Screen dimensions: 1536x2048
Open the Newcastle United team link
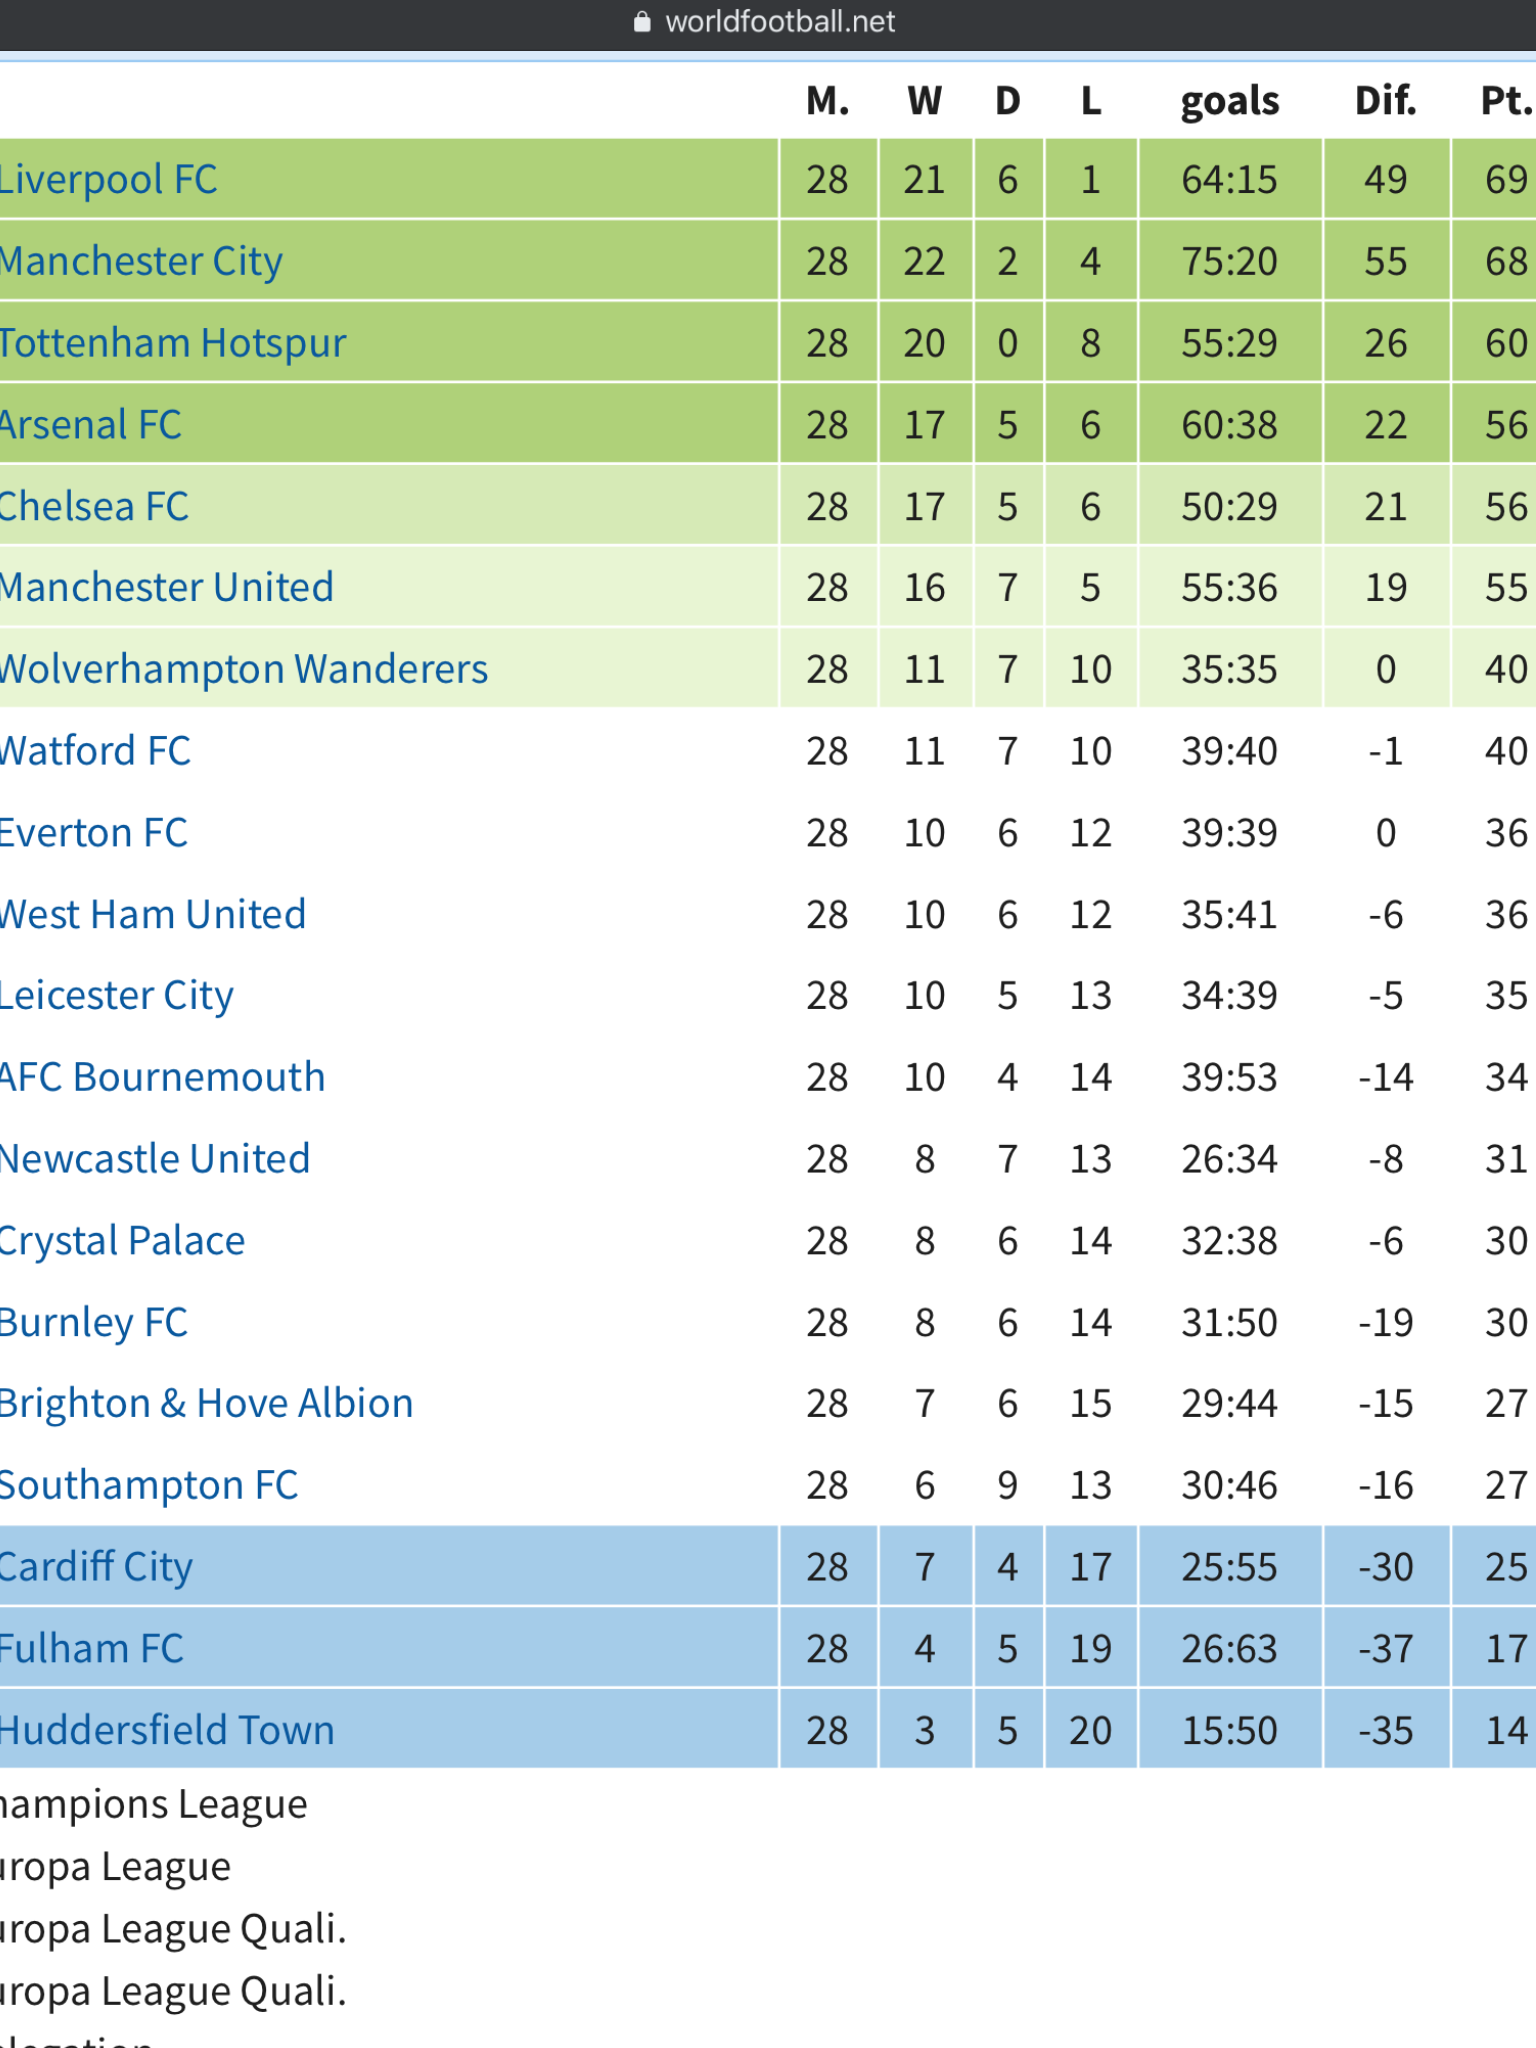click(x=155, y=1160)
